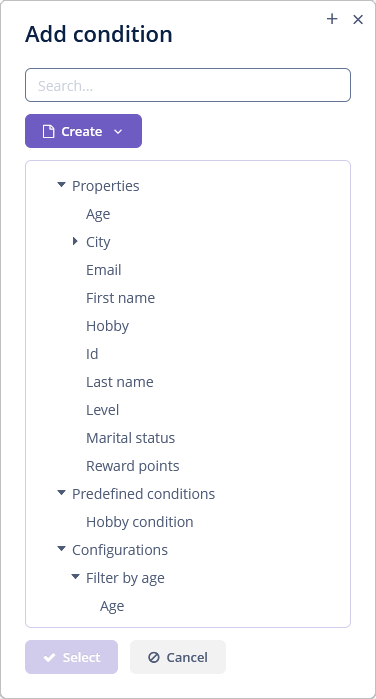Viewport: 376px width, 699px height.
Task: Click the Select button
Action: (71, 657)
